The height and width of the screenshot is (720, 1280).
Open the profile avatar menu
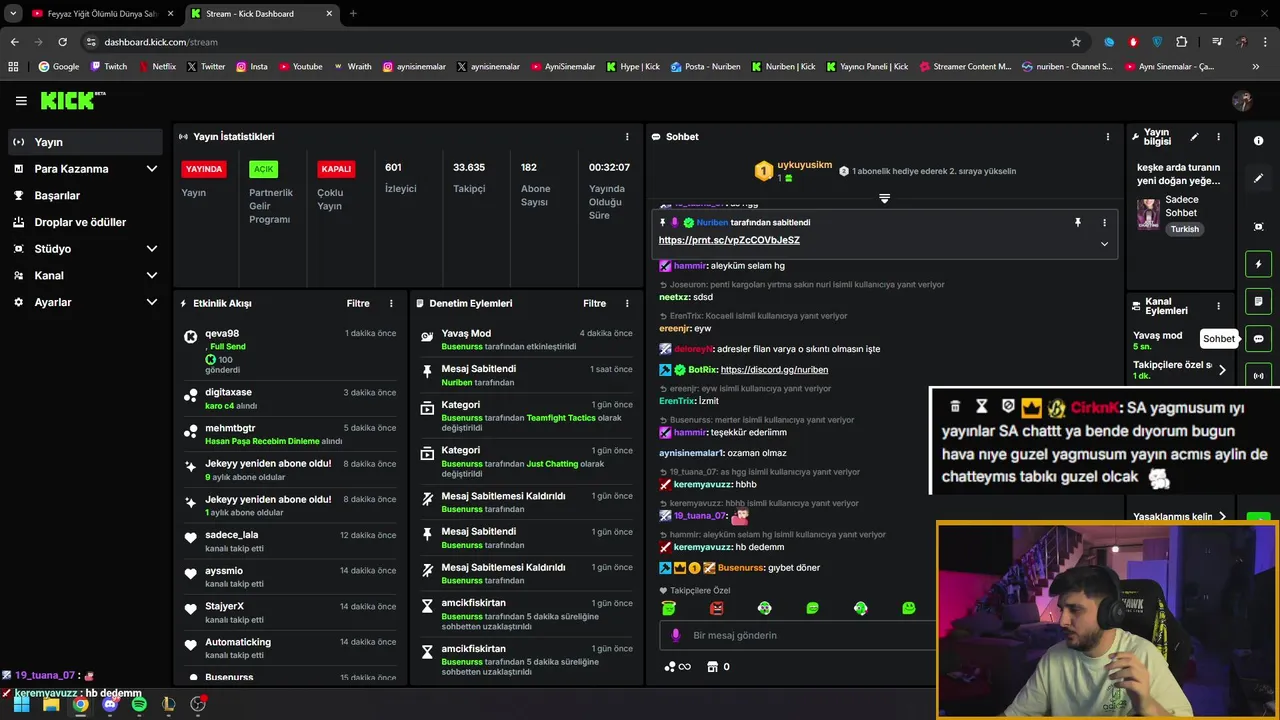tap(1242, 101)
